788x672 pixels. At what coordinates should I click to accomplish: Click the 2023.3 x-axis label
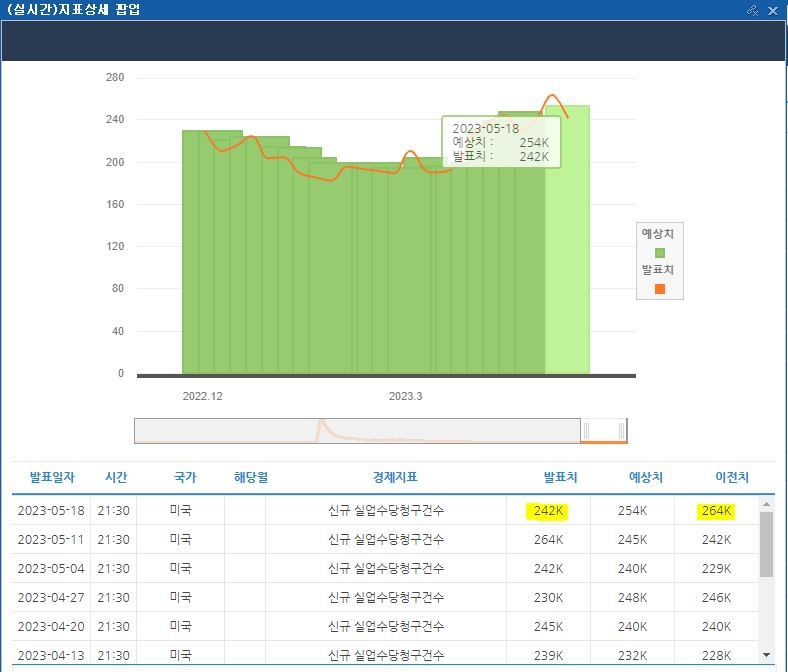point(406,396)
